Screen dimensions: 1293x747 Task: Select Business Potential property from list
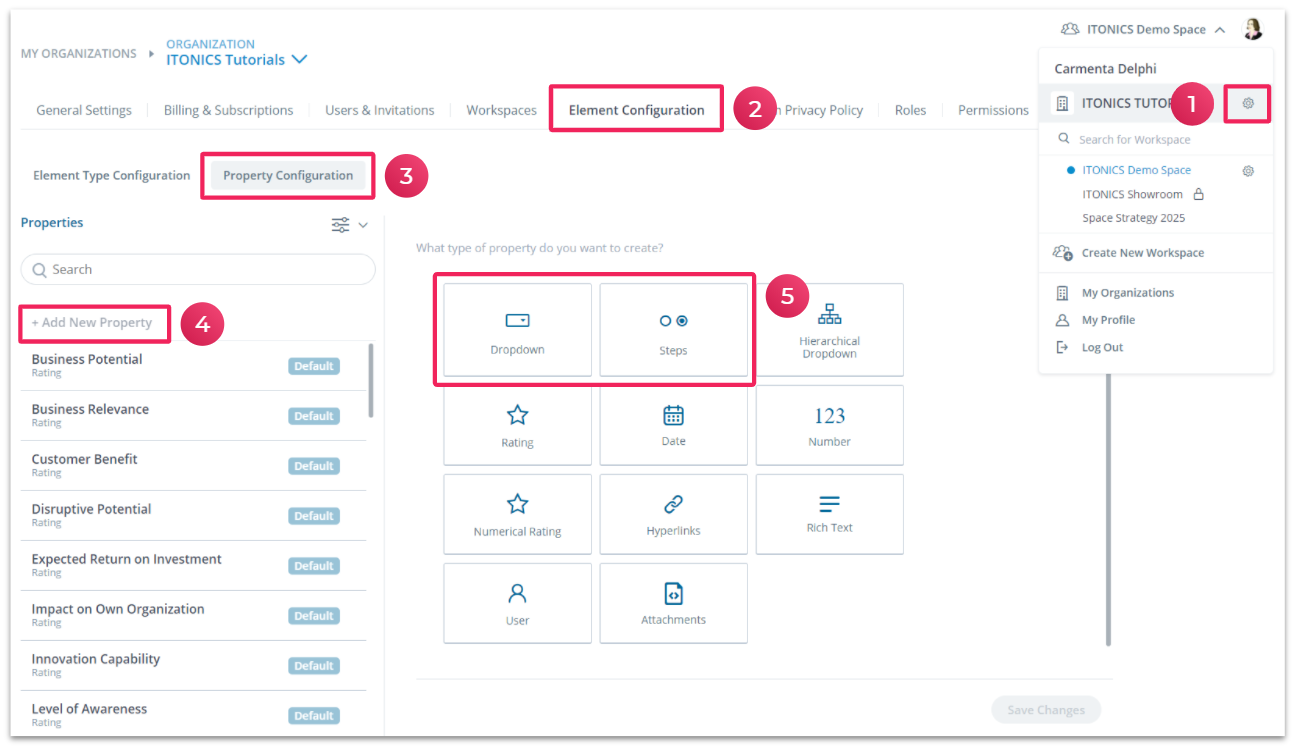pyautogui.click(x=87, y=360)
